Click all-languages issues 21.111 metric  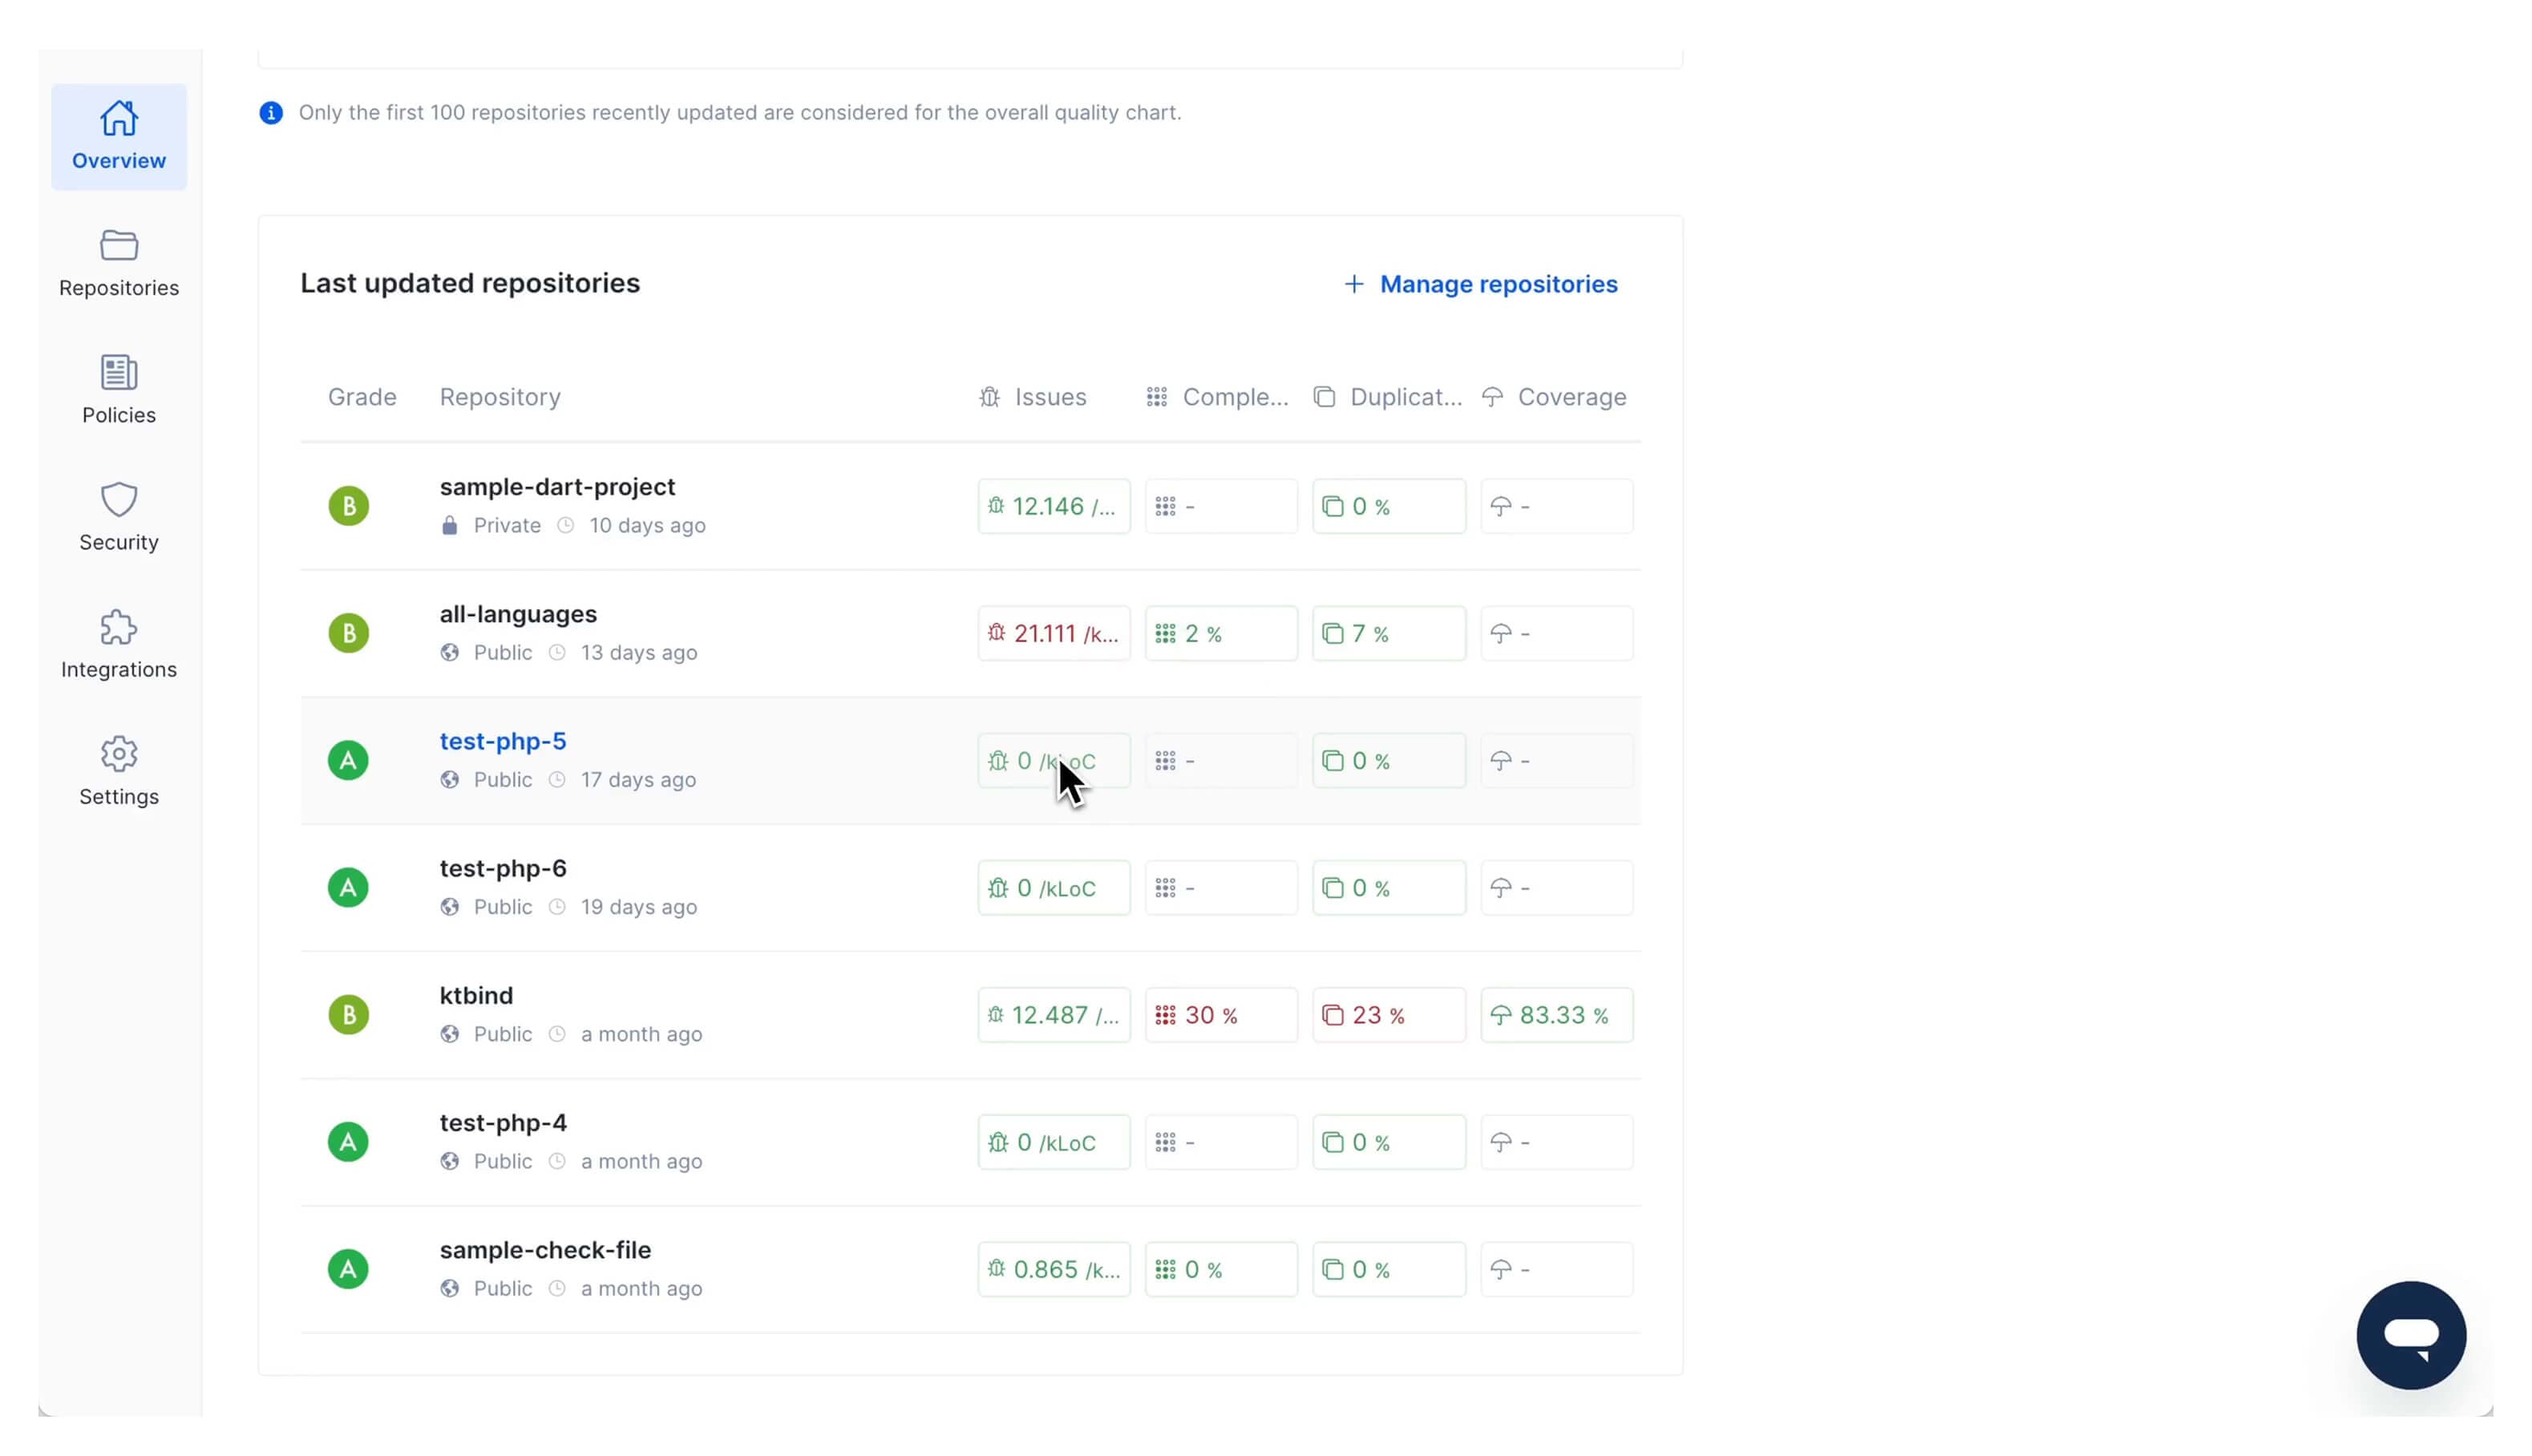pyautogui.click(x=1053, y=633)
